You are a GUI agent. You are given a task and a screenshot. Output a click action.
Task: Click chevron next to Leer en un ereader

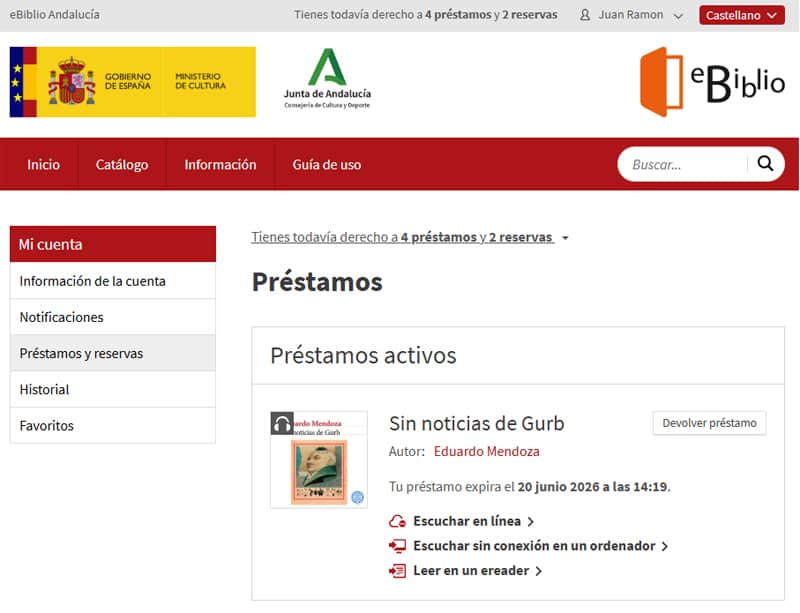[539, 571]
